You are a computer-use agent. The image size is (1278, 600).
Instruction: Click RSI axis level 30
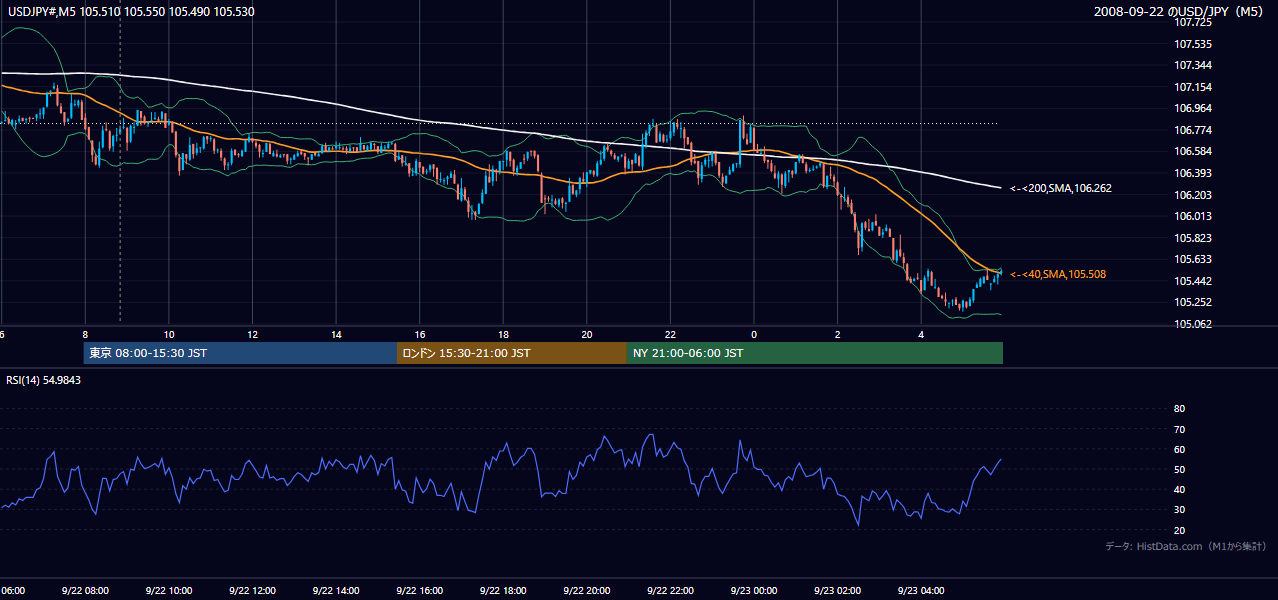coord(1179,510)
